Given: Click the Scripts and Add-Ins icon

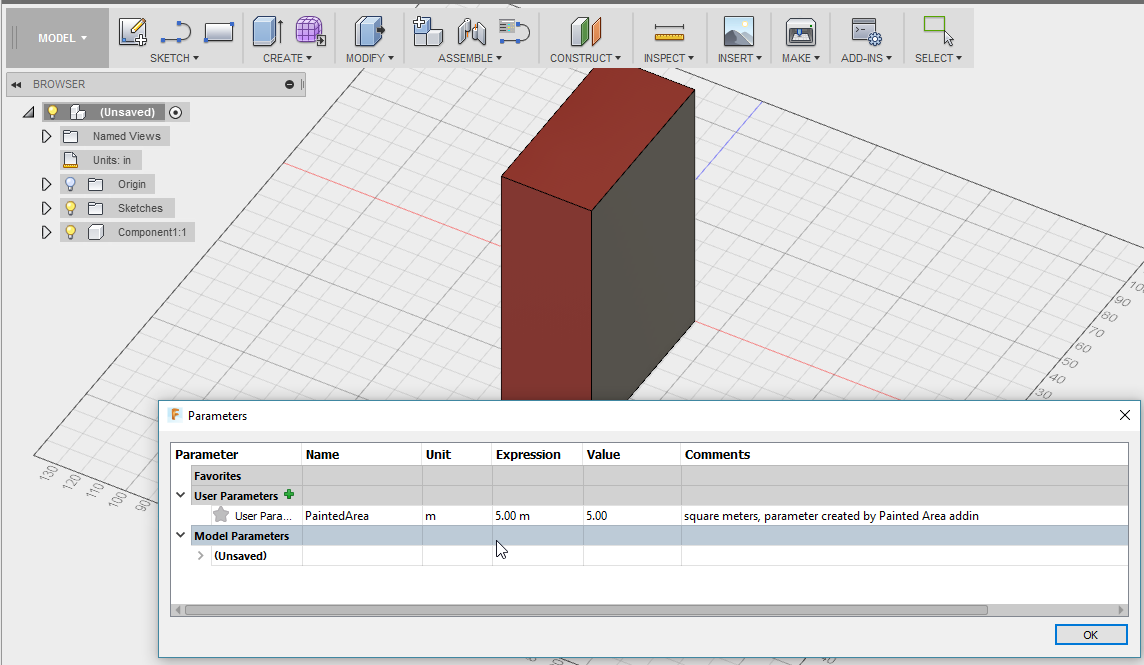Looking at the screenshot, I should [x=865, y=32].
